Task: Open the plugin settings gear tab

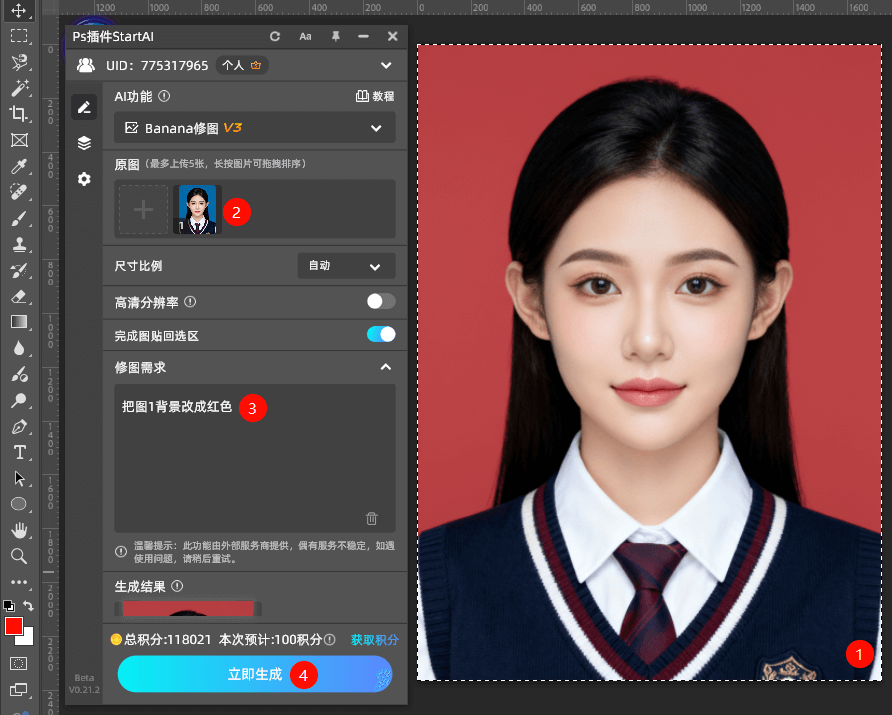Action: [84, 179]
